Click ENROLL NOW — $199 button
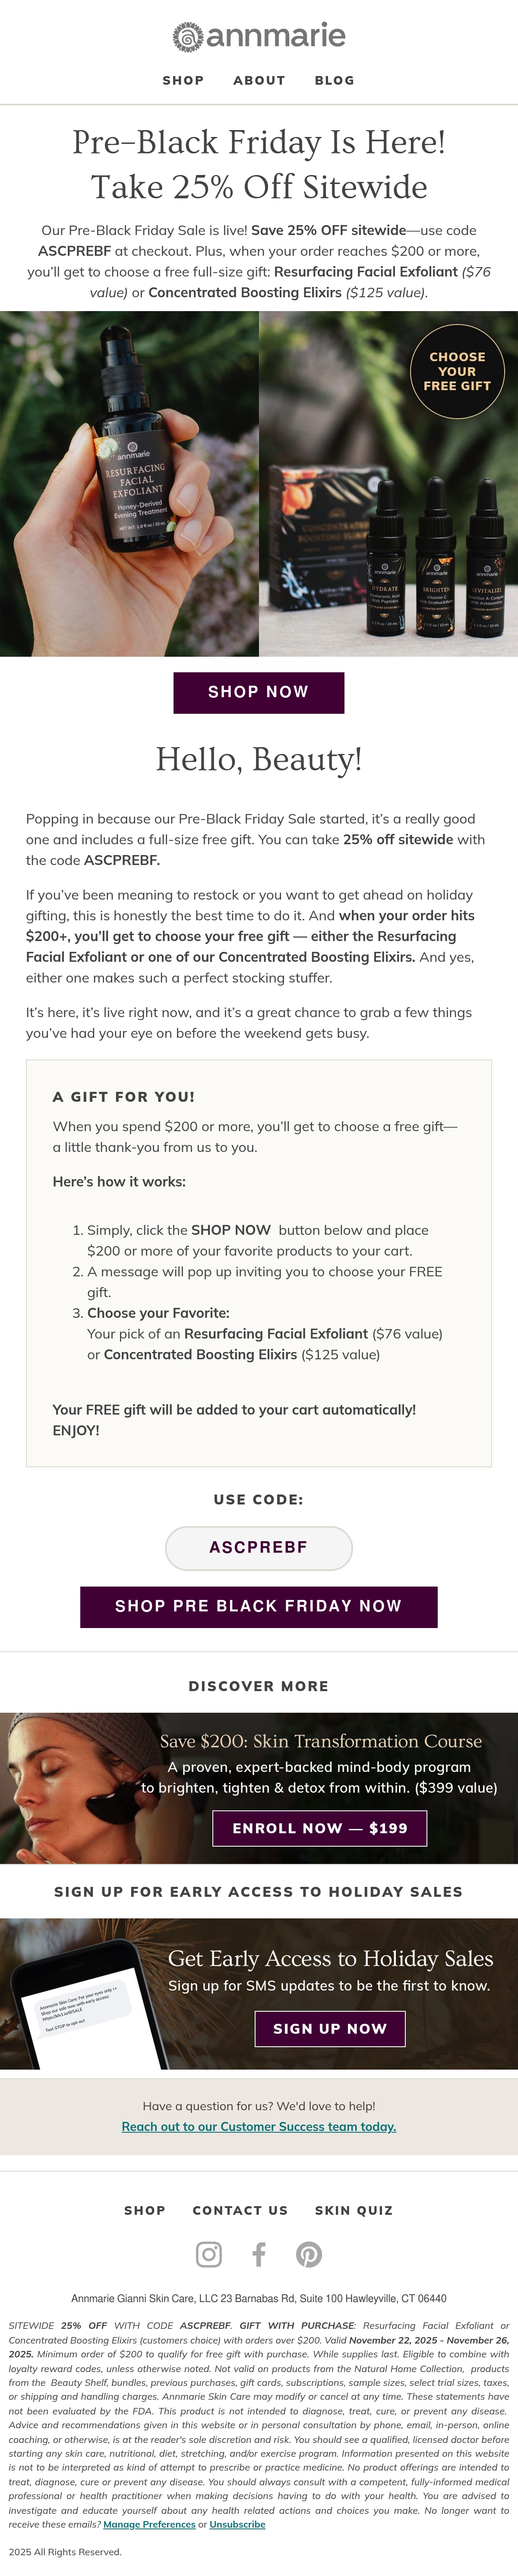Screen dimensions: 518x2576 pyautogui.click(x=320, y=1828)
